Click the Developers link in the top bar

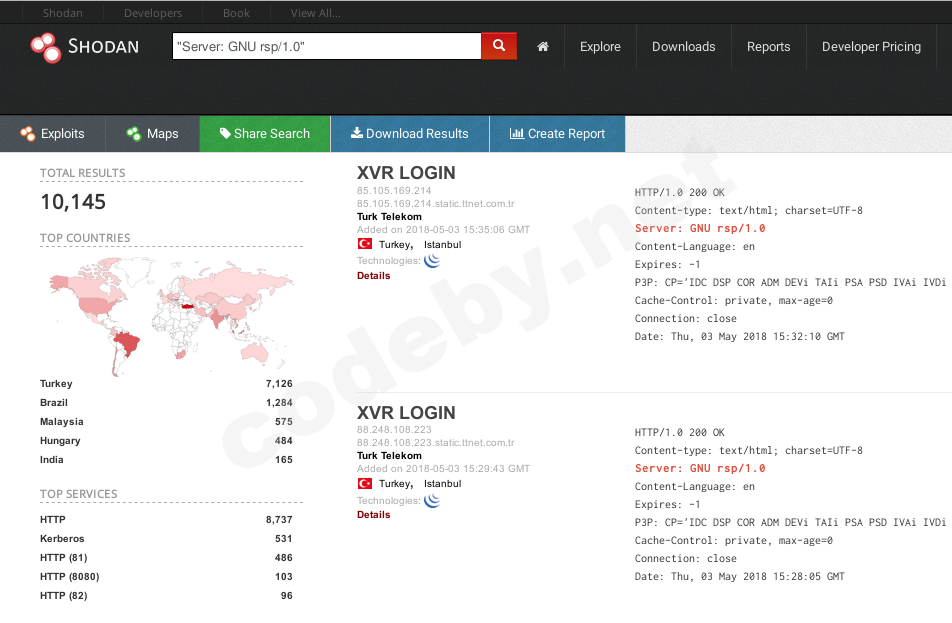(x=153, y=13)
